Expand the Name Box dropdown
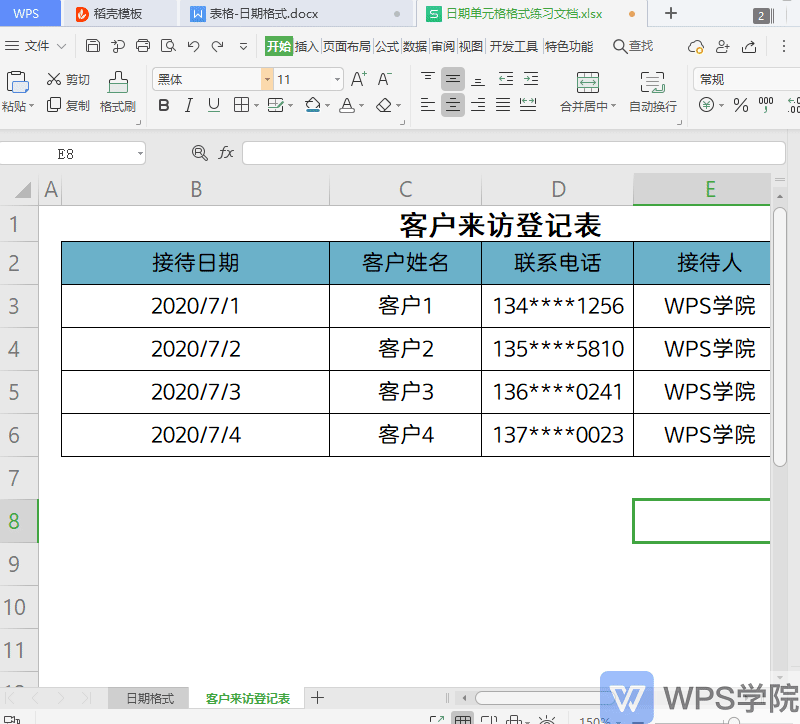 click(140, 153)
